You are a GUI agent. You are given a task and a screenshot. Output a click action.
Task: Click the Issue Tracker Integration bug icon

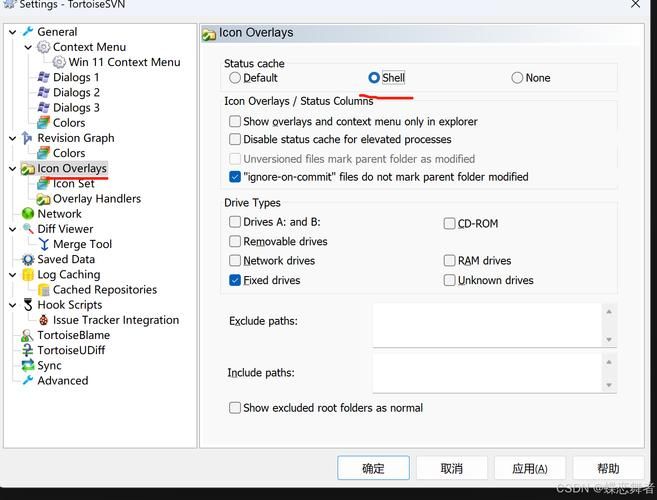pyautogui.click(x=43, y=320)
